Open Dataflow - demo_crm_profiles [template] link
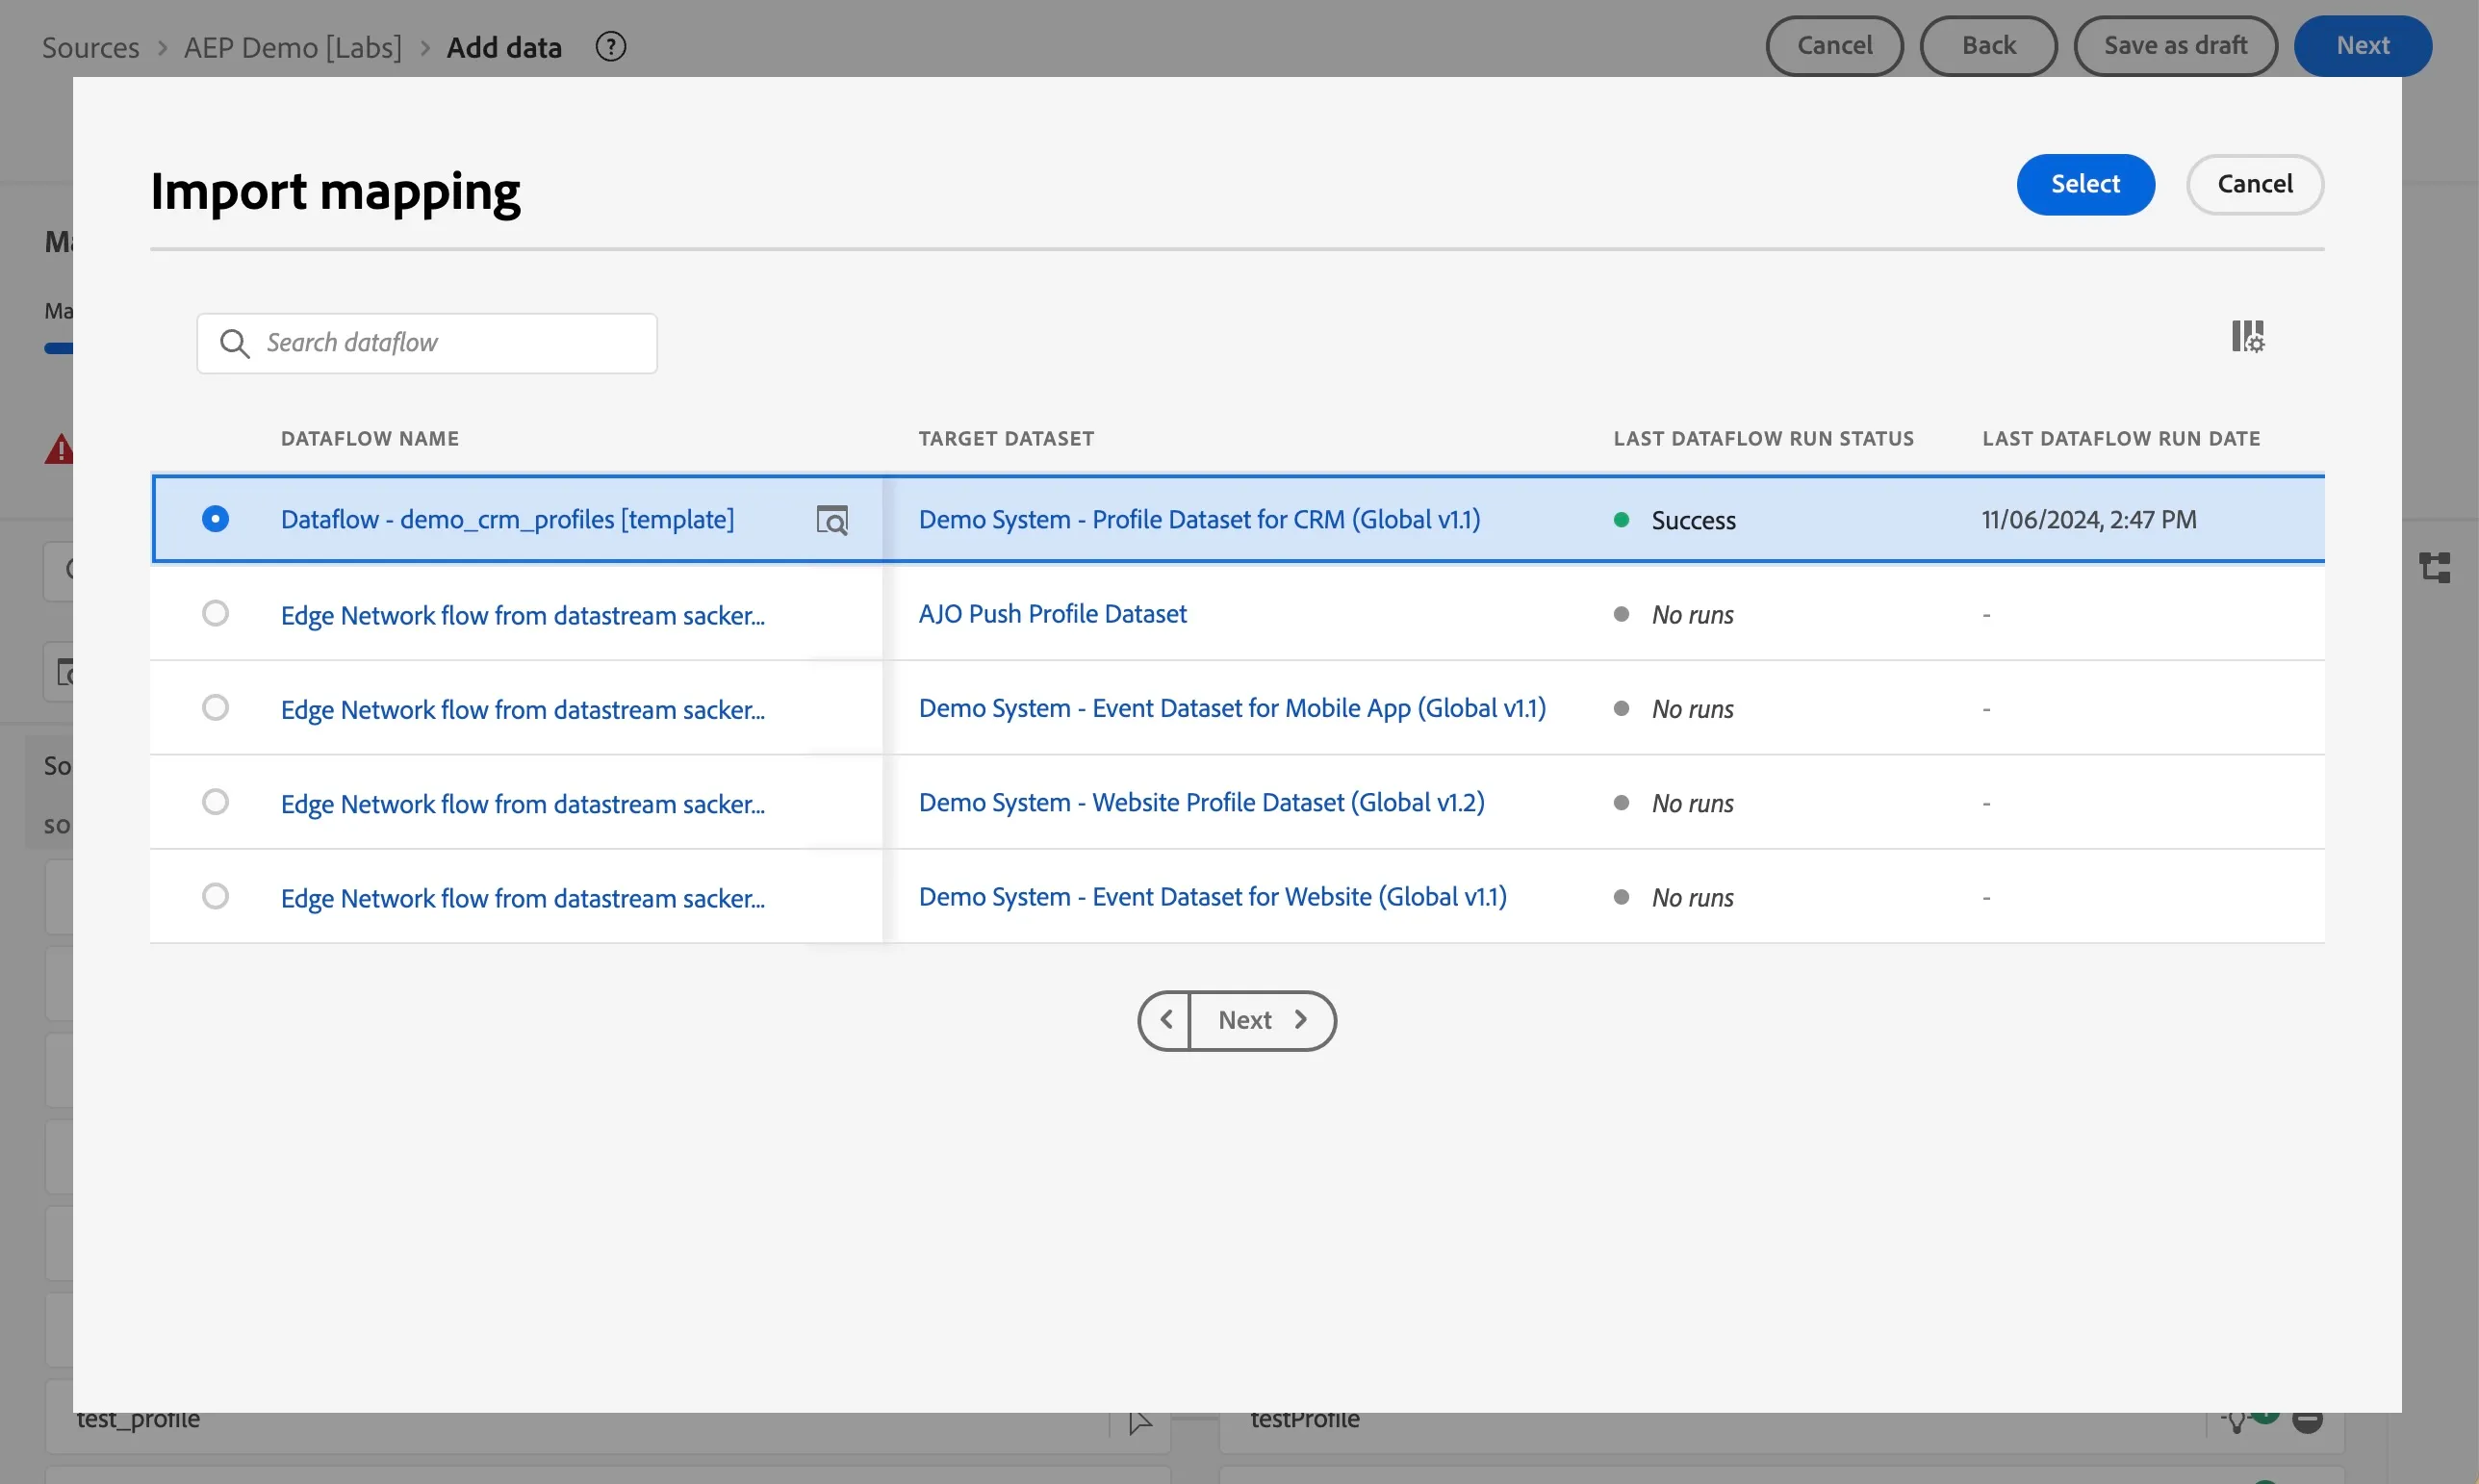This screenshot has height=1484, width=2479. click(x=508, y=520)
